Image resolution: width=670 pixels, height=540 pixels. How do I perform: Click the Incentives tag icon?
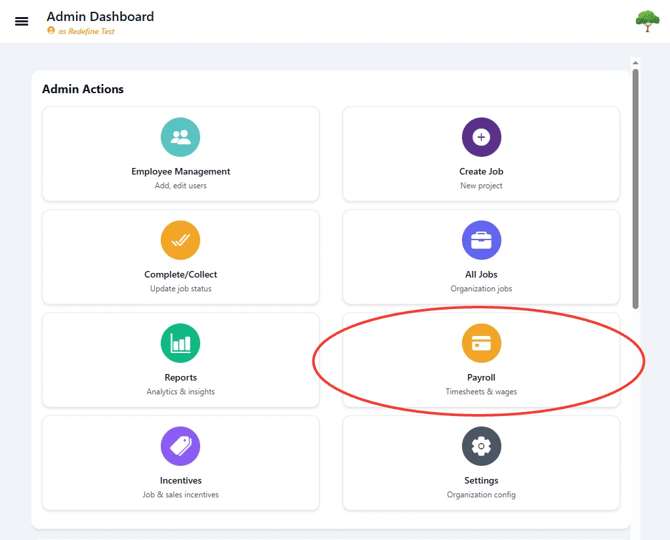click(x=180, y=446)
